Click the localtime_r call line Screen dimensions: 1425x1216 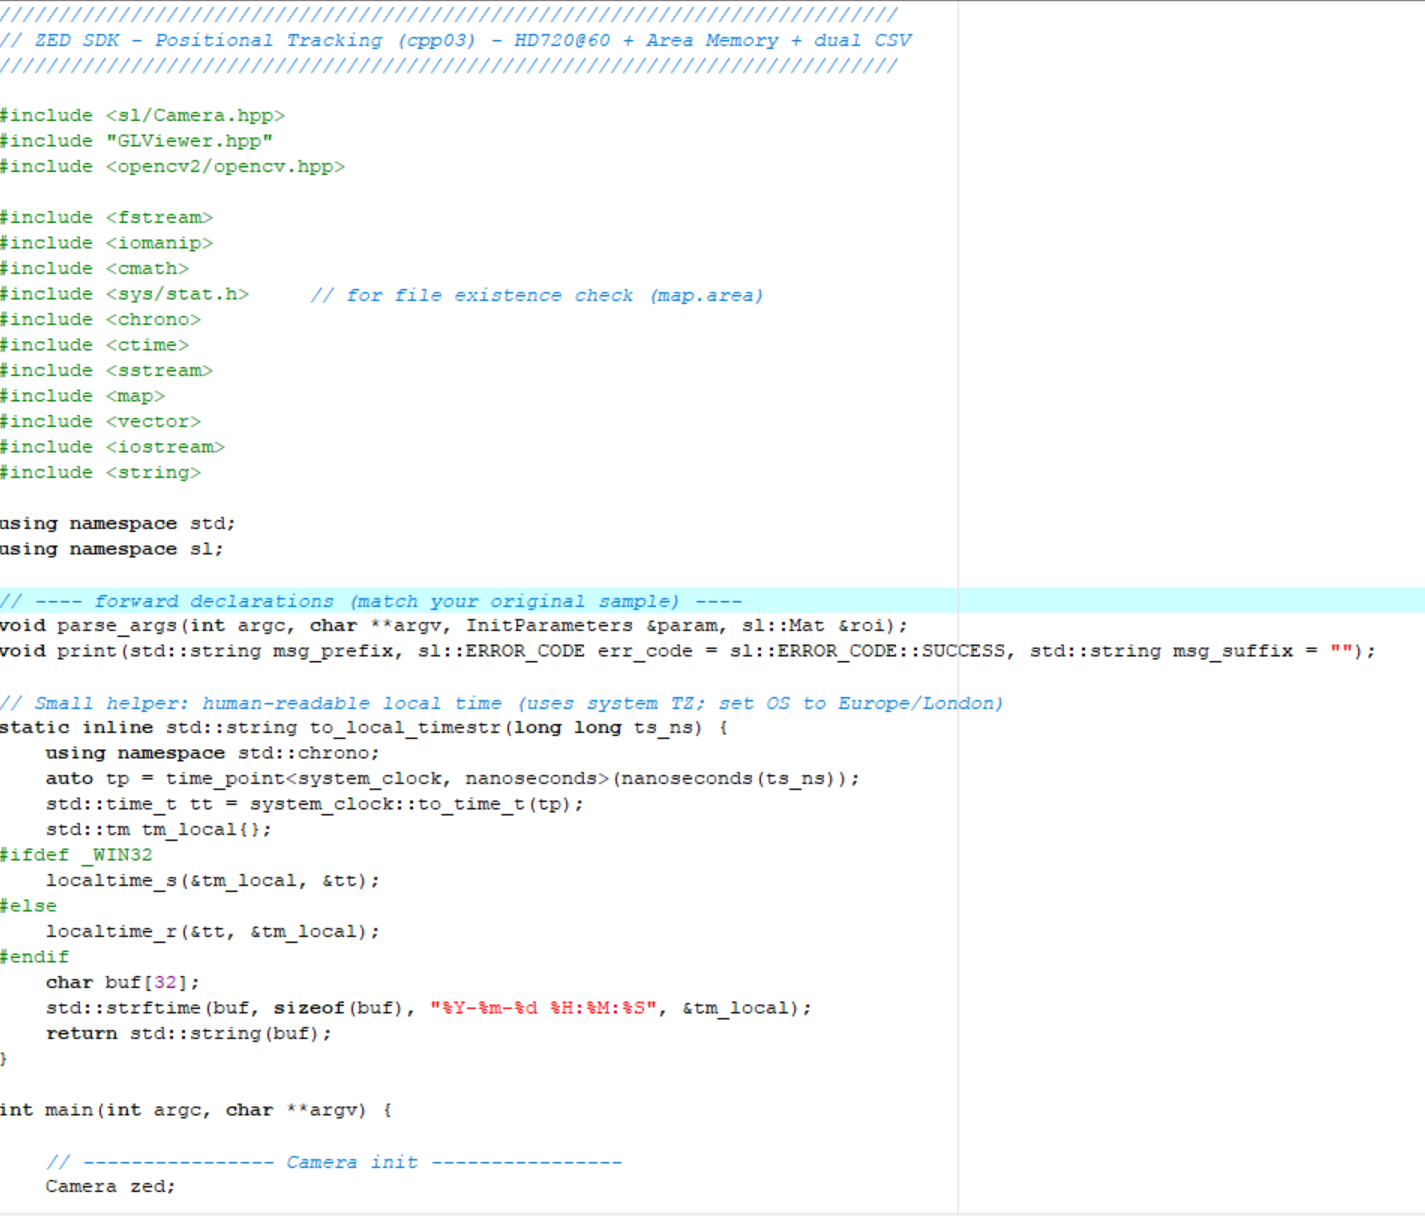point(212,932)
